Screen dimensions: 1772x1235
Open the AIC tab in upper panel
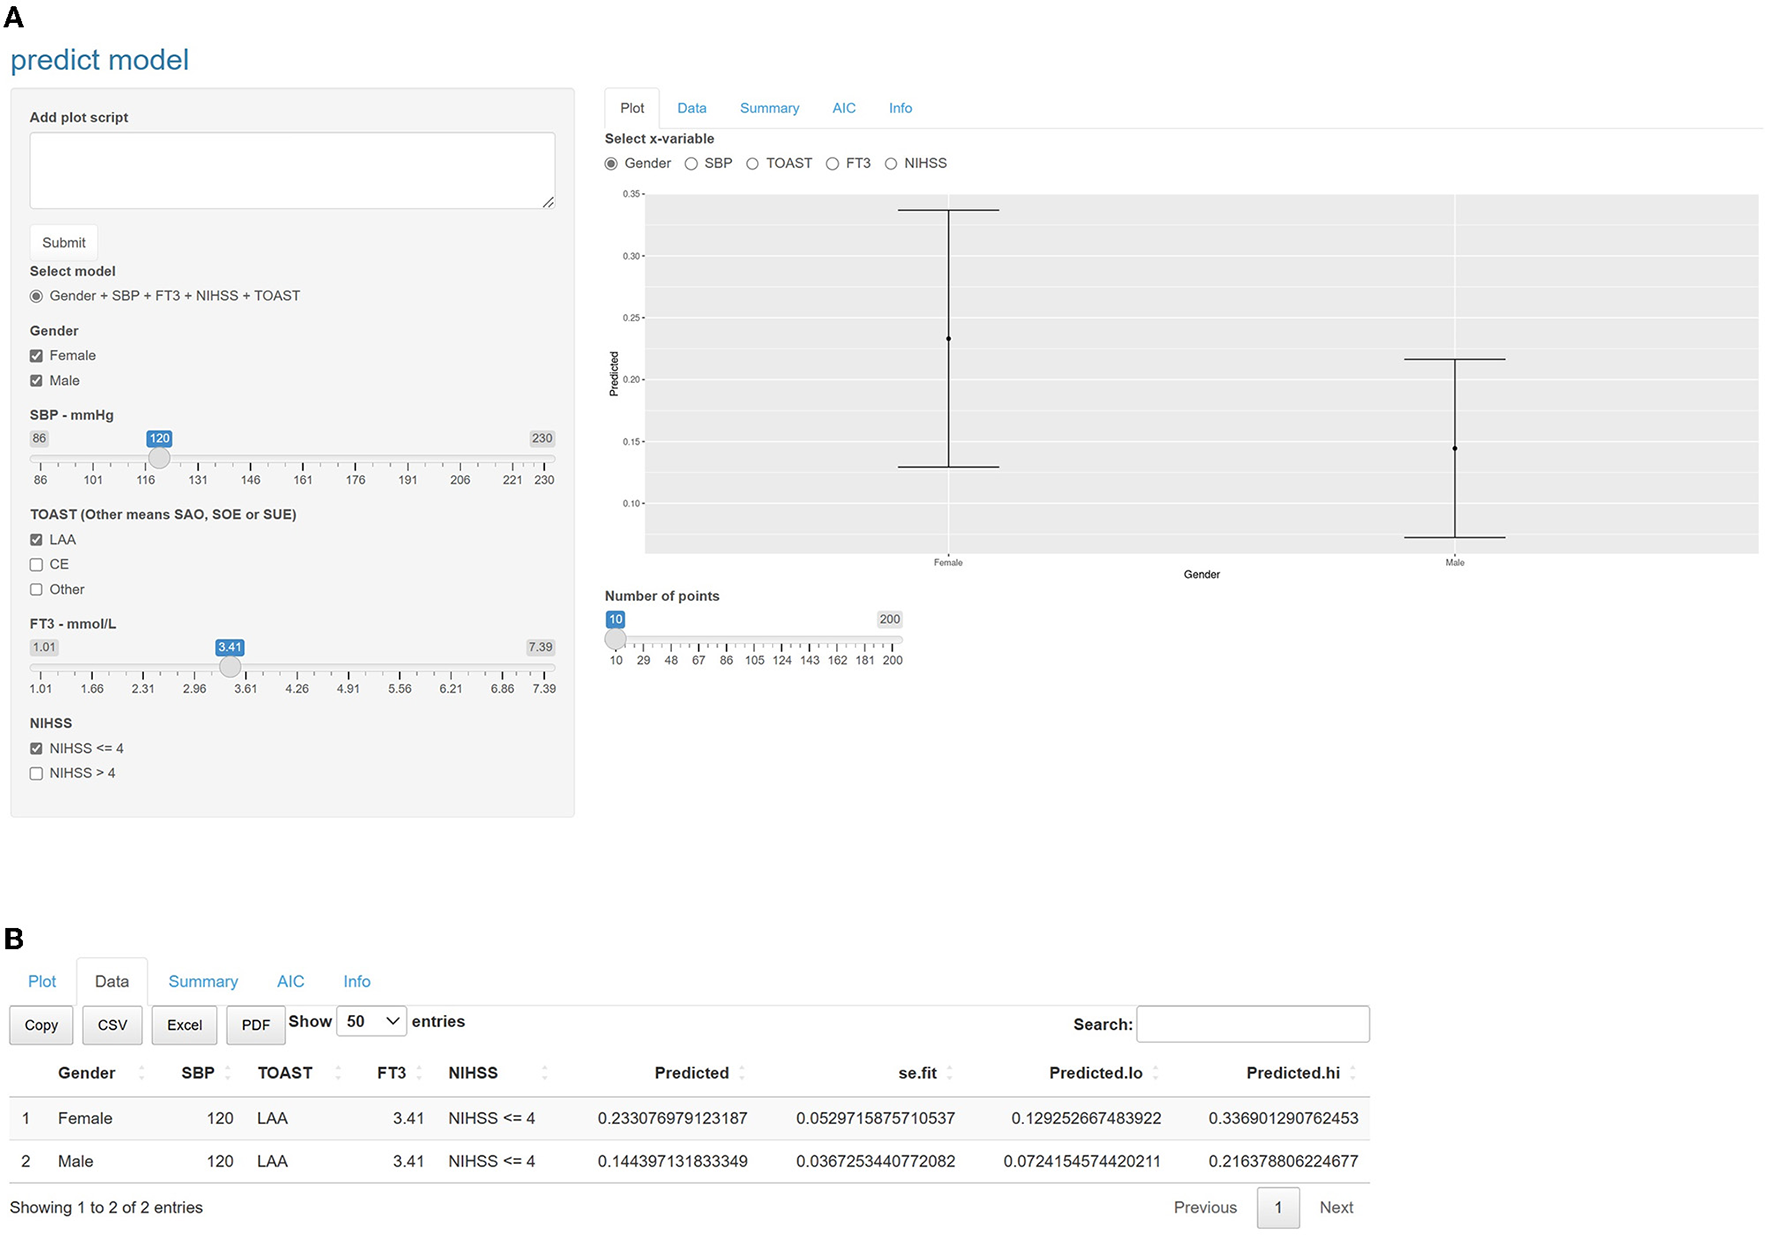[x=844, y=108]
